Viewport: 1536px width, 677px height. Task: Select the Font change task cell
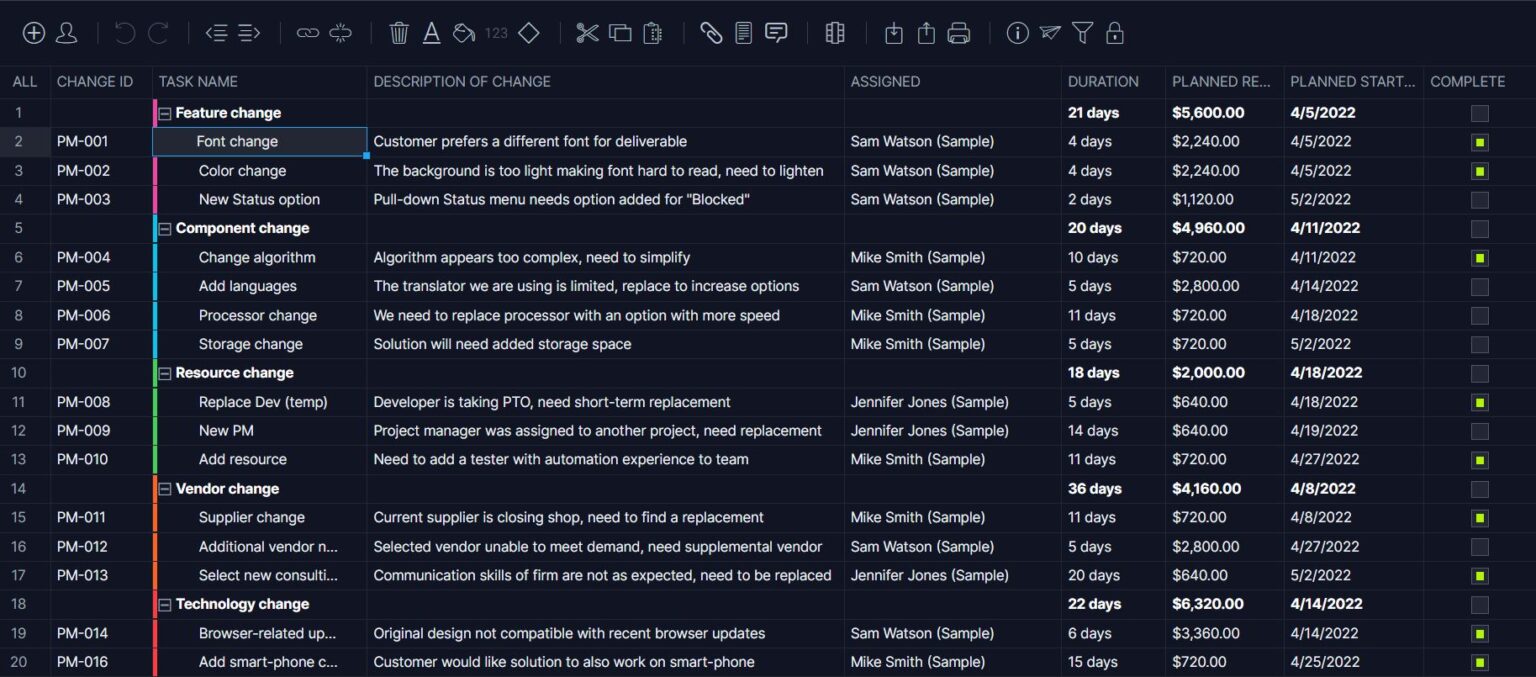click(x=237, y=141)
